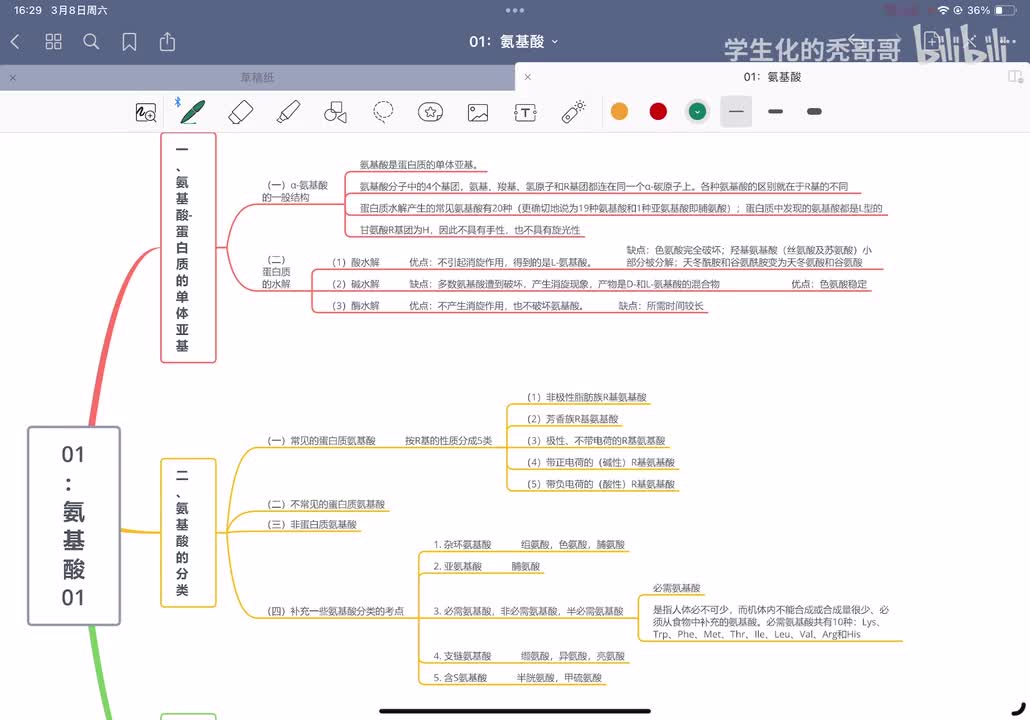Tap the bookmark icon

tap(129, 42)
